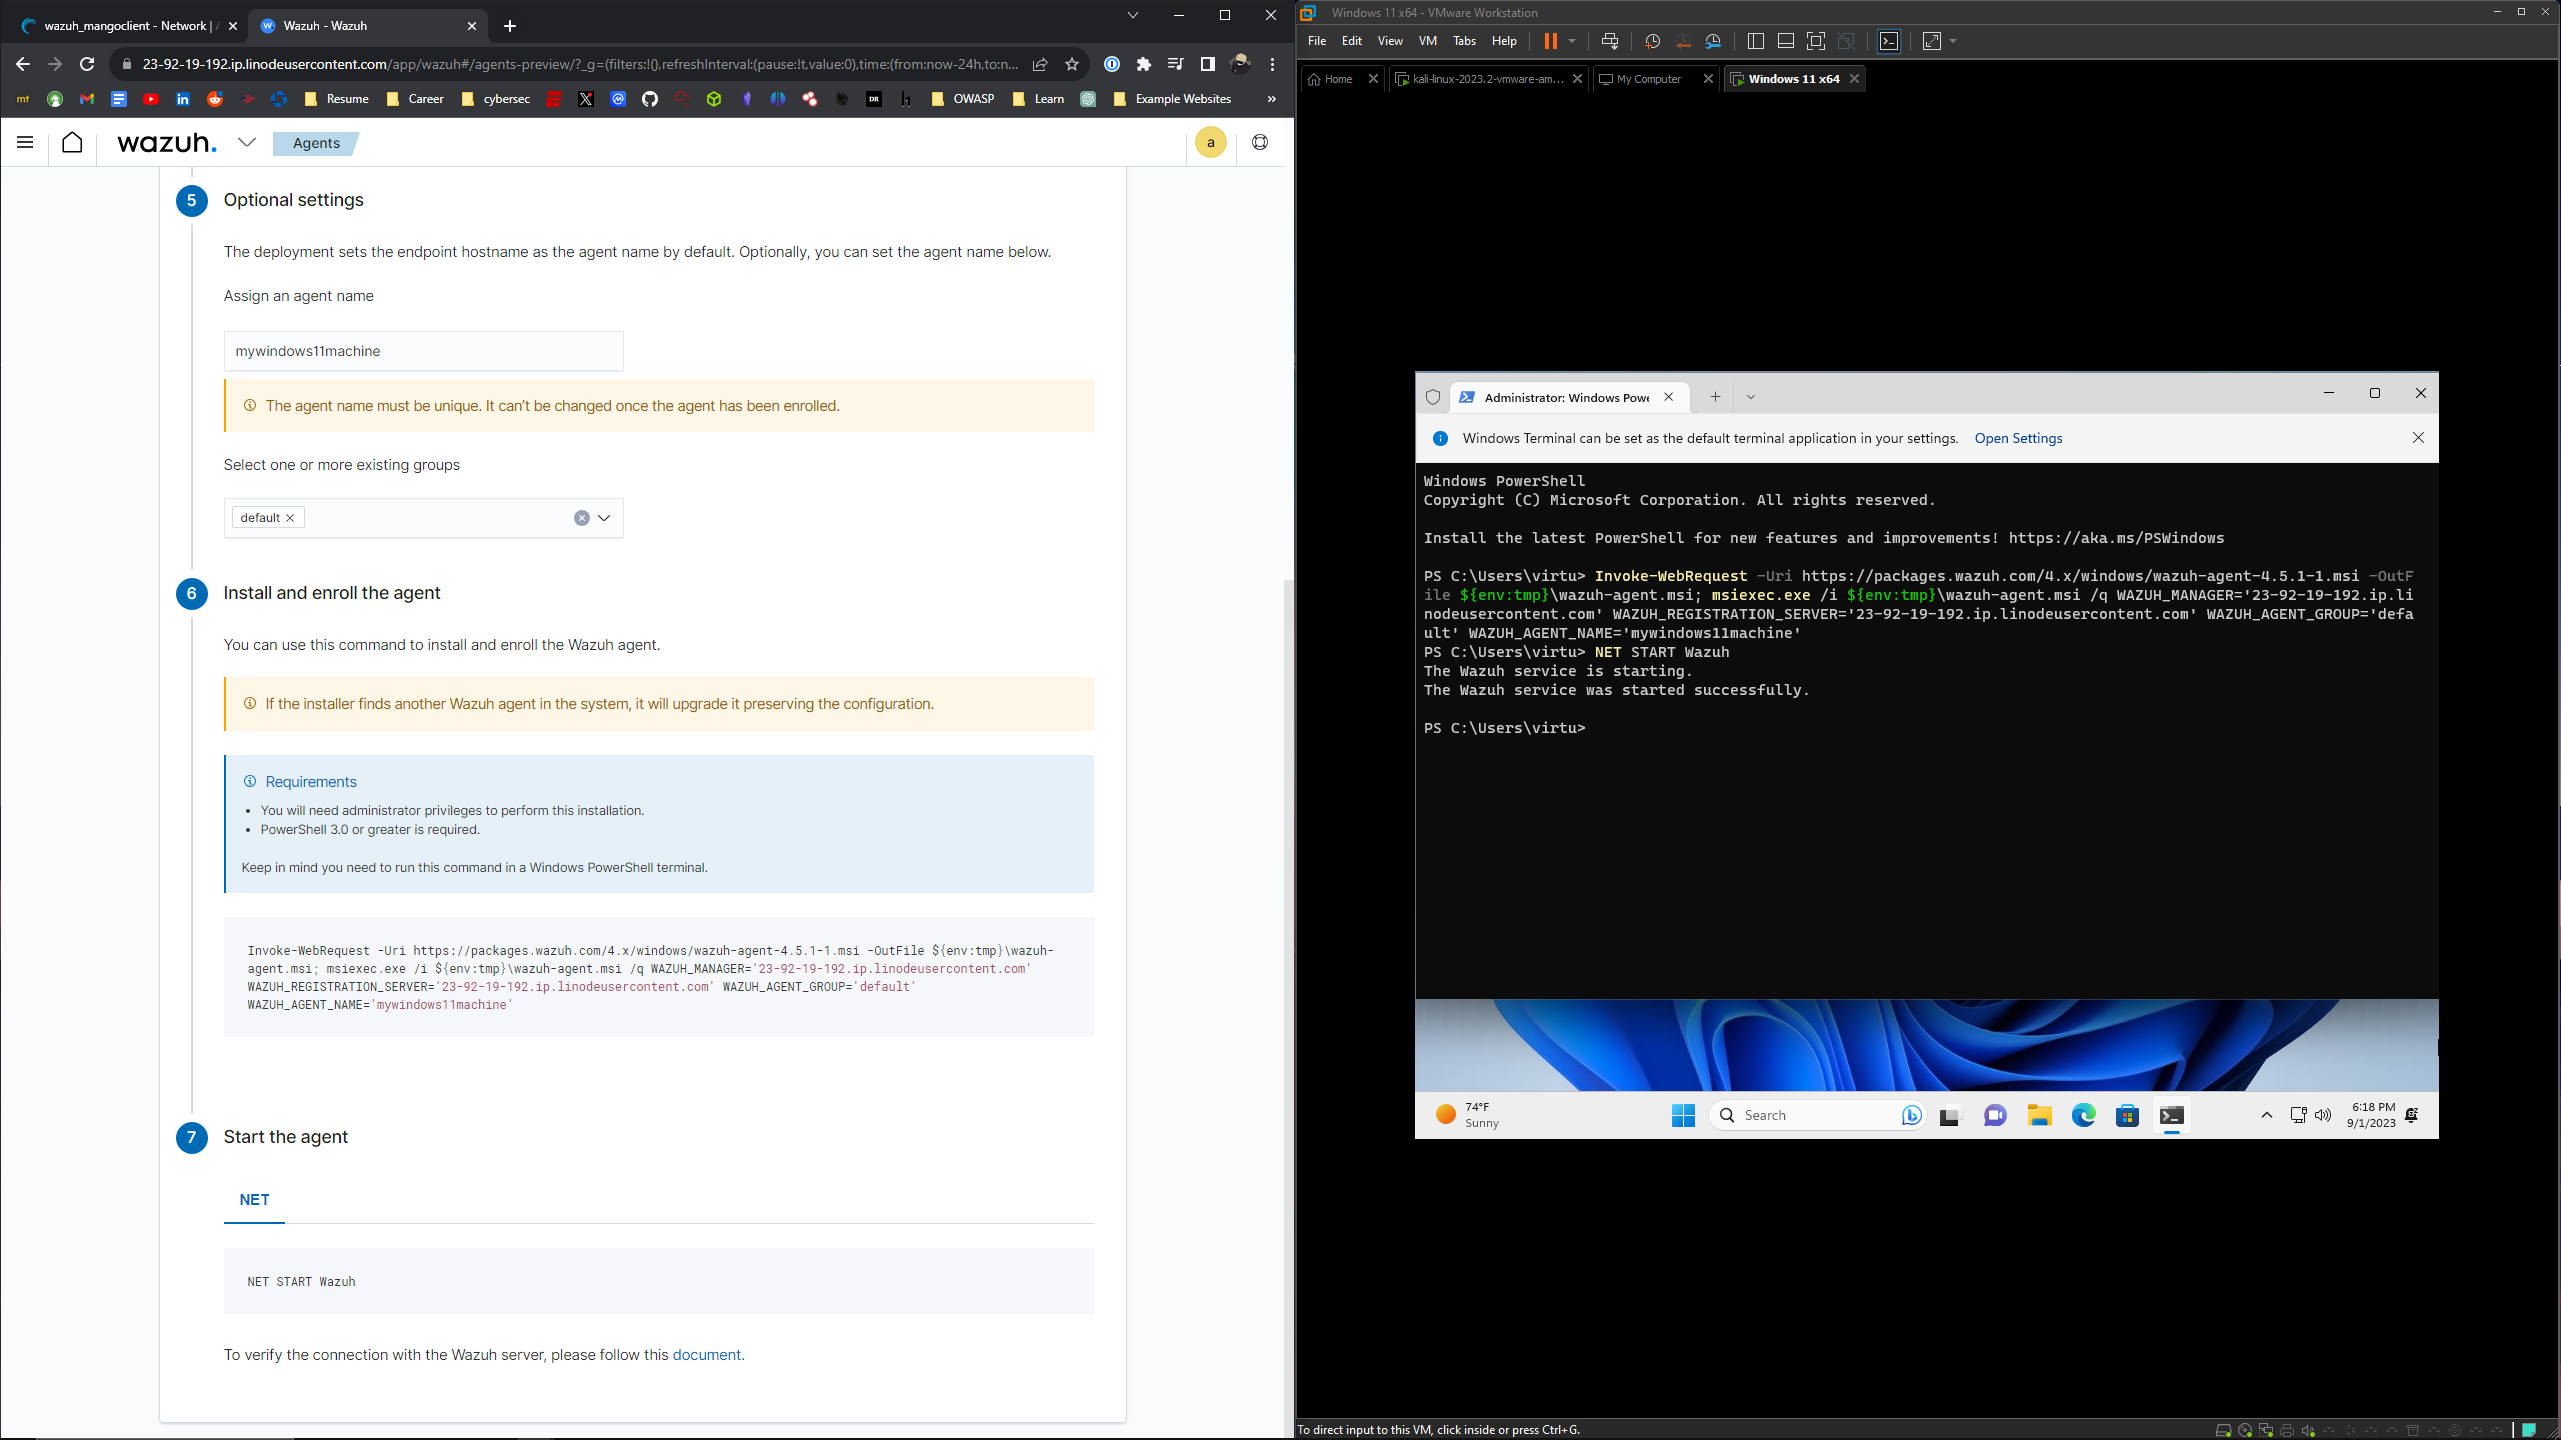The height and width of the screenshot is (1440, 2561).
Task: Open the Wazuh help lifebuoy icon
Action: tap(1260, 143)
